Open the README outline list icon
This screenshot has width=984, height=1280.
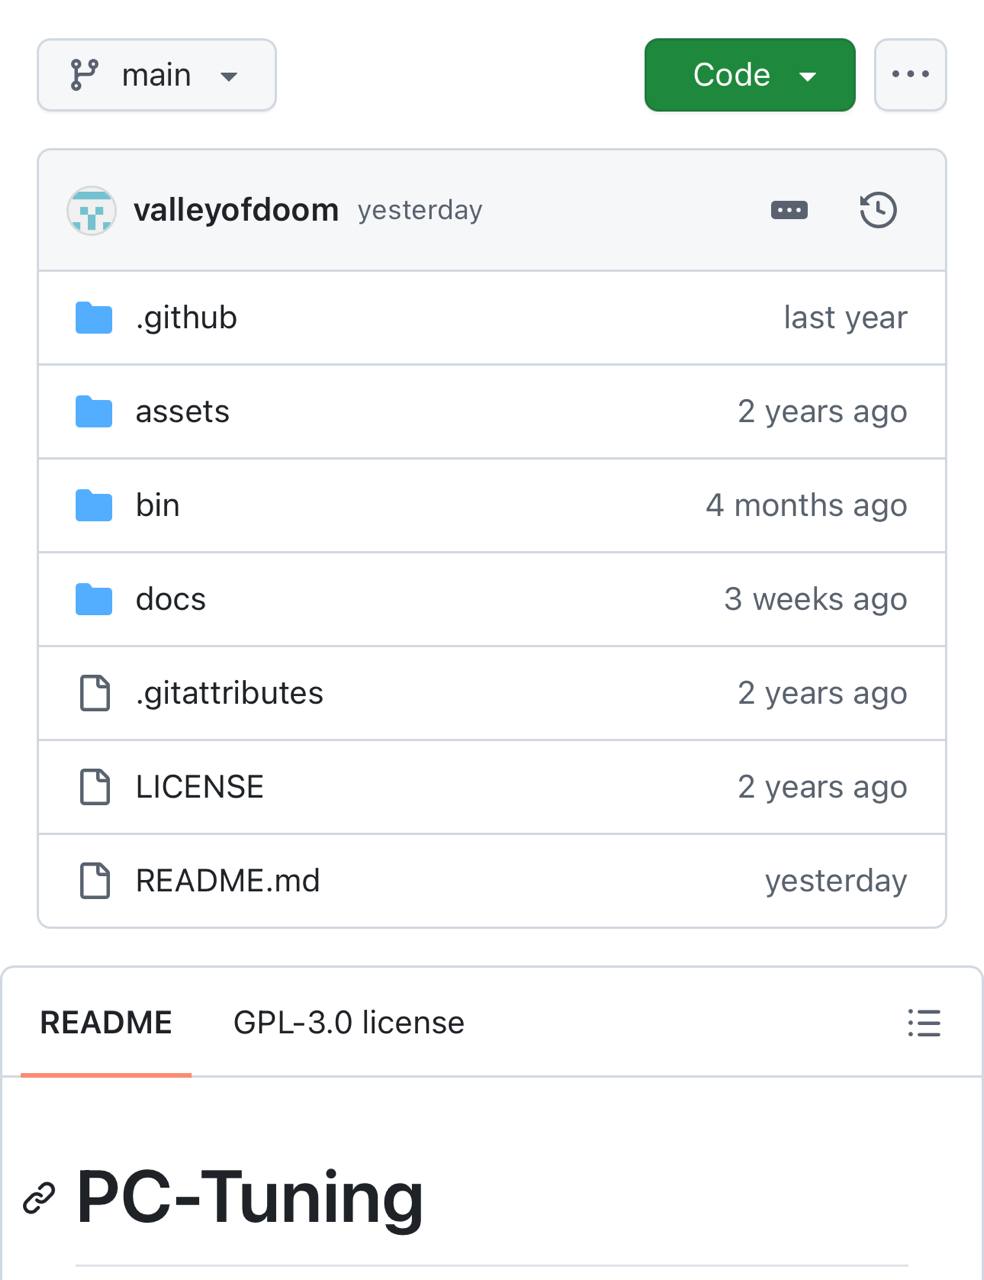click(924, 1023)
